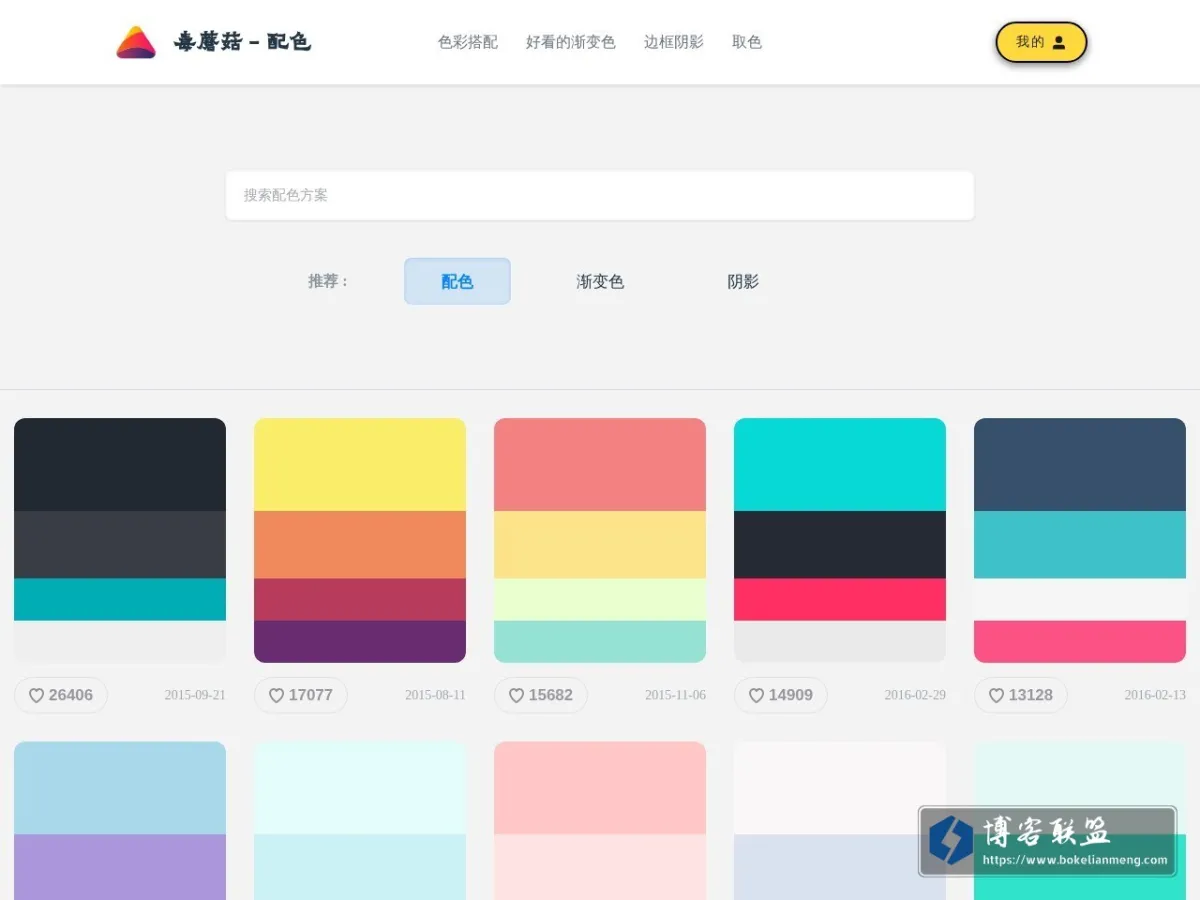Heart the palette with 15682 likes
Viewport: 1200px width, 900px height.
coord(541,695)
